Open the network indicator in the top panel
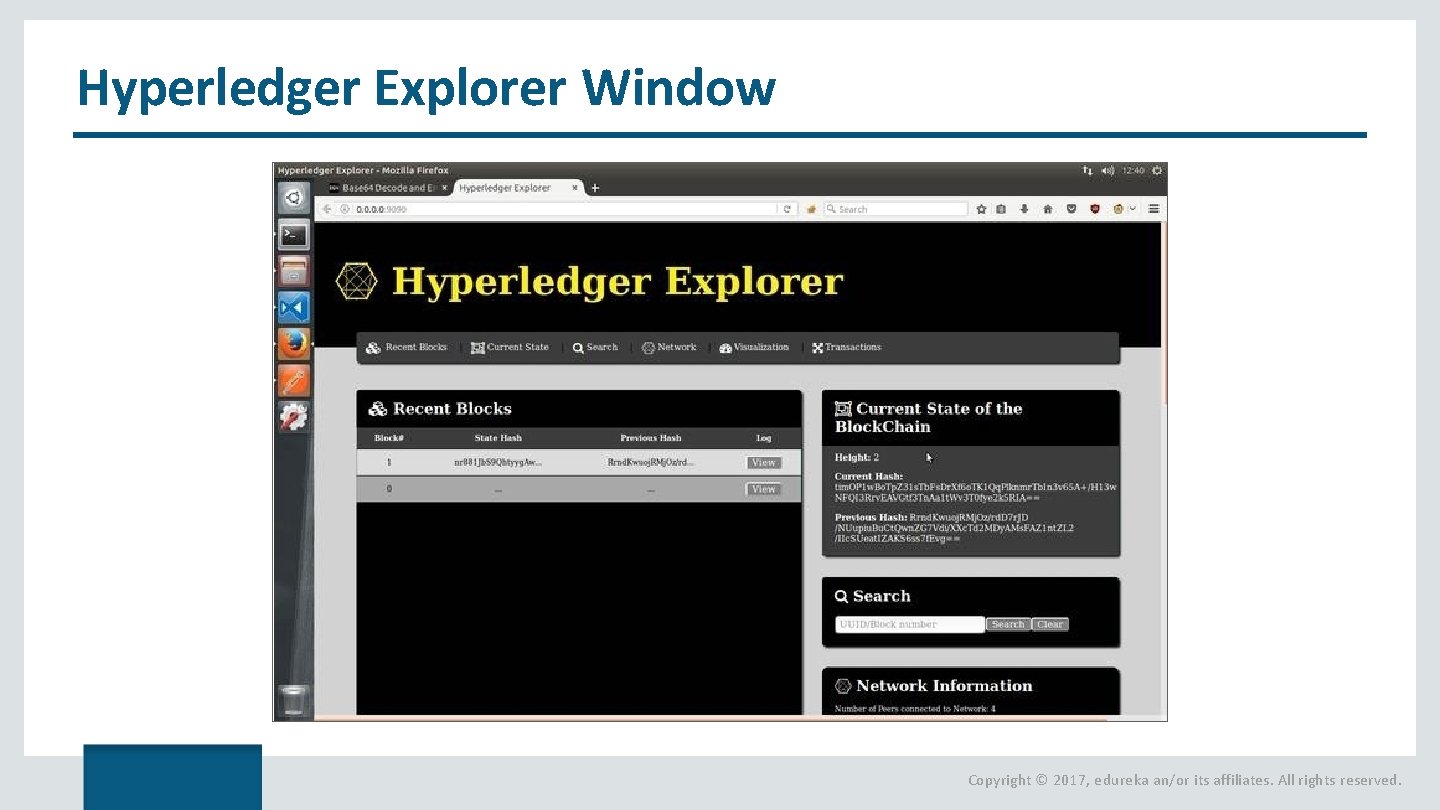 click(x=1088, y=171)
